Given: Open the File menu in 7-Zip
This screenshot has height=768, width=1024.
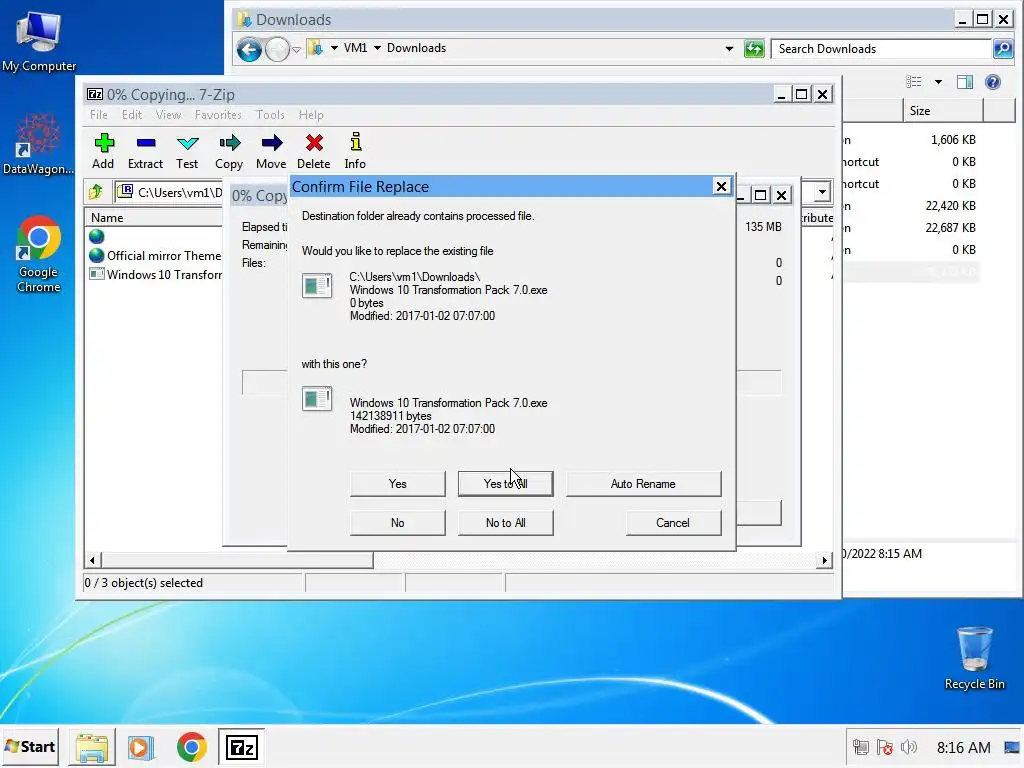Looking at the screenshot, I should (99, 115).
